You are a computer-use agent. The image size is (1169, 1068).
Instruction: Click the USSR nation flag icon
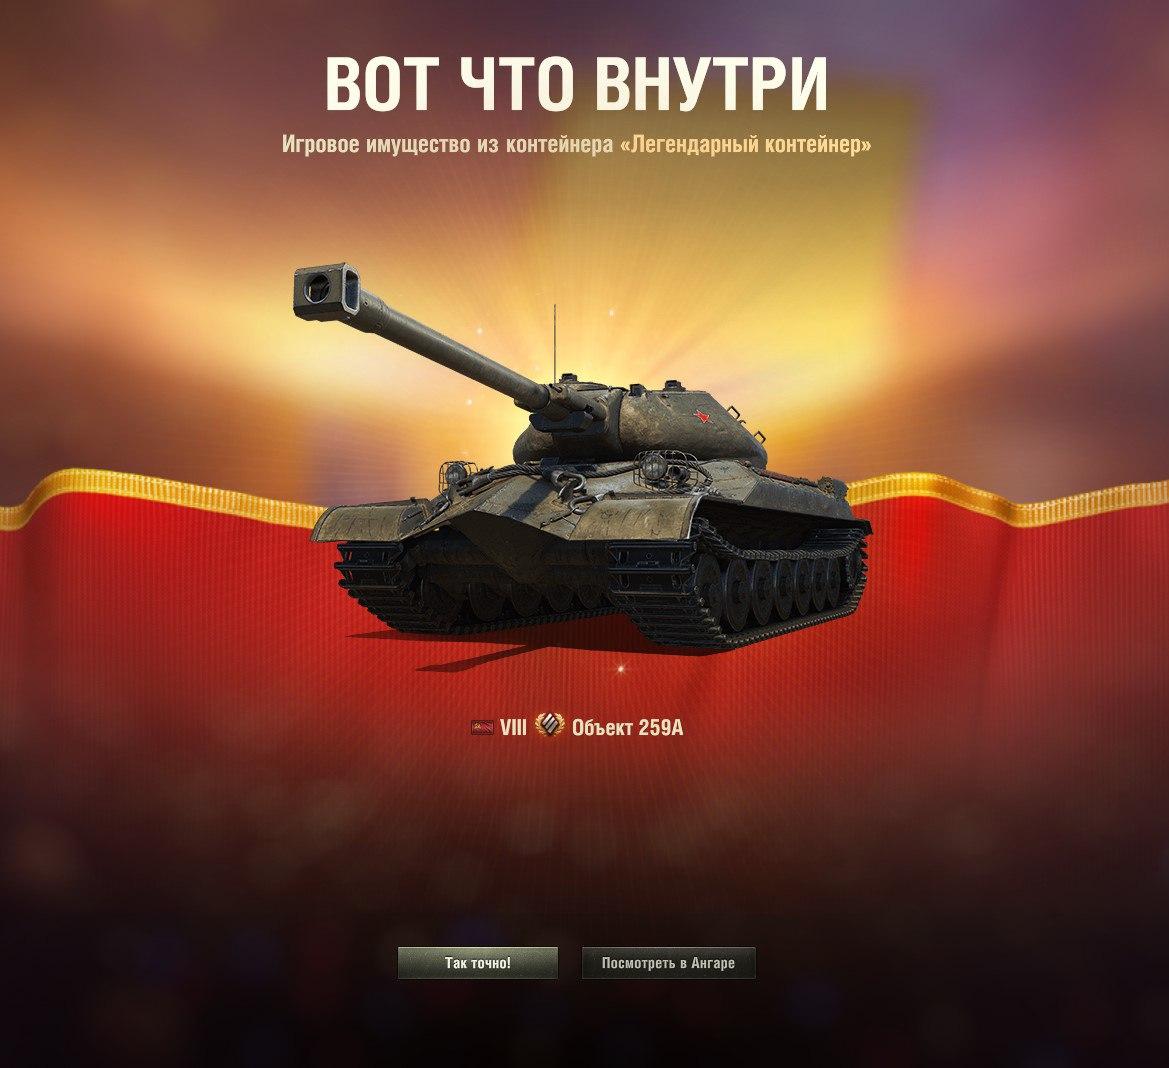pos(482,727)
